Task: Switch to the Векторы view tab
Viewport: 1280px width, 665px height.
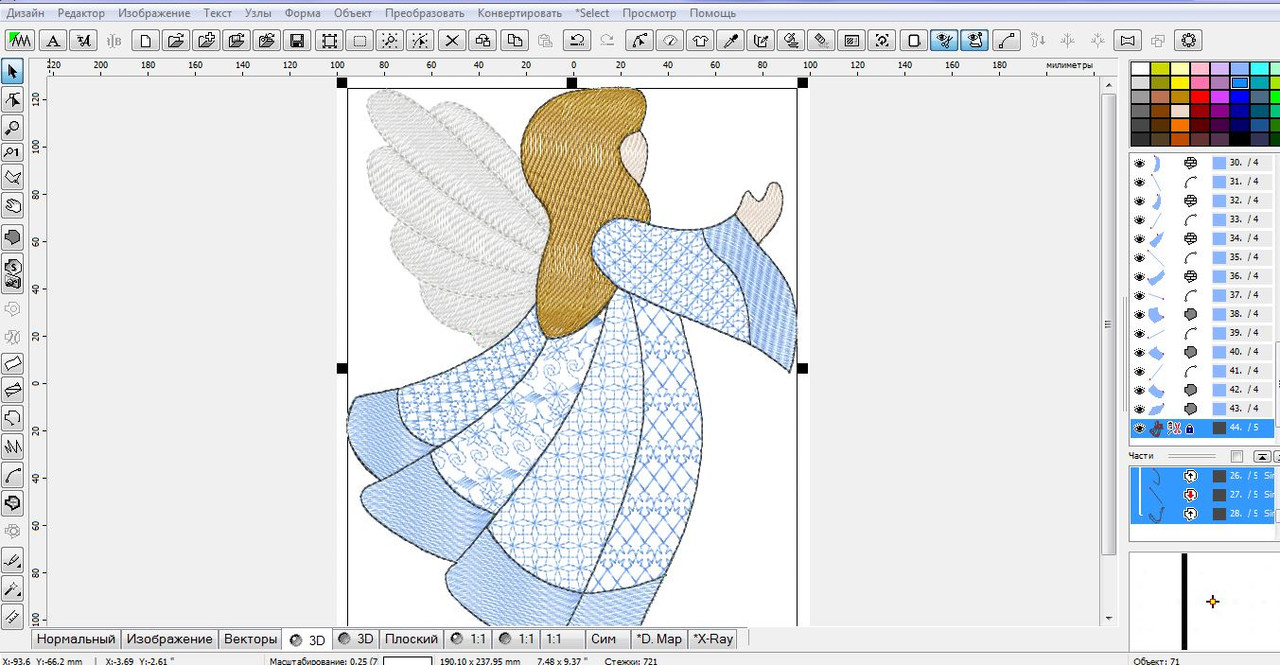Action: [x=250, y=639]
